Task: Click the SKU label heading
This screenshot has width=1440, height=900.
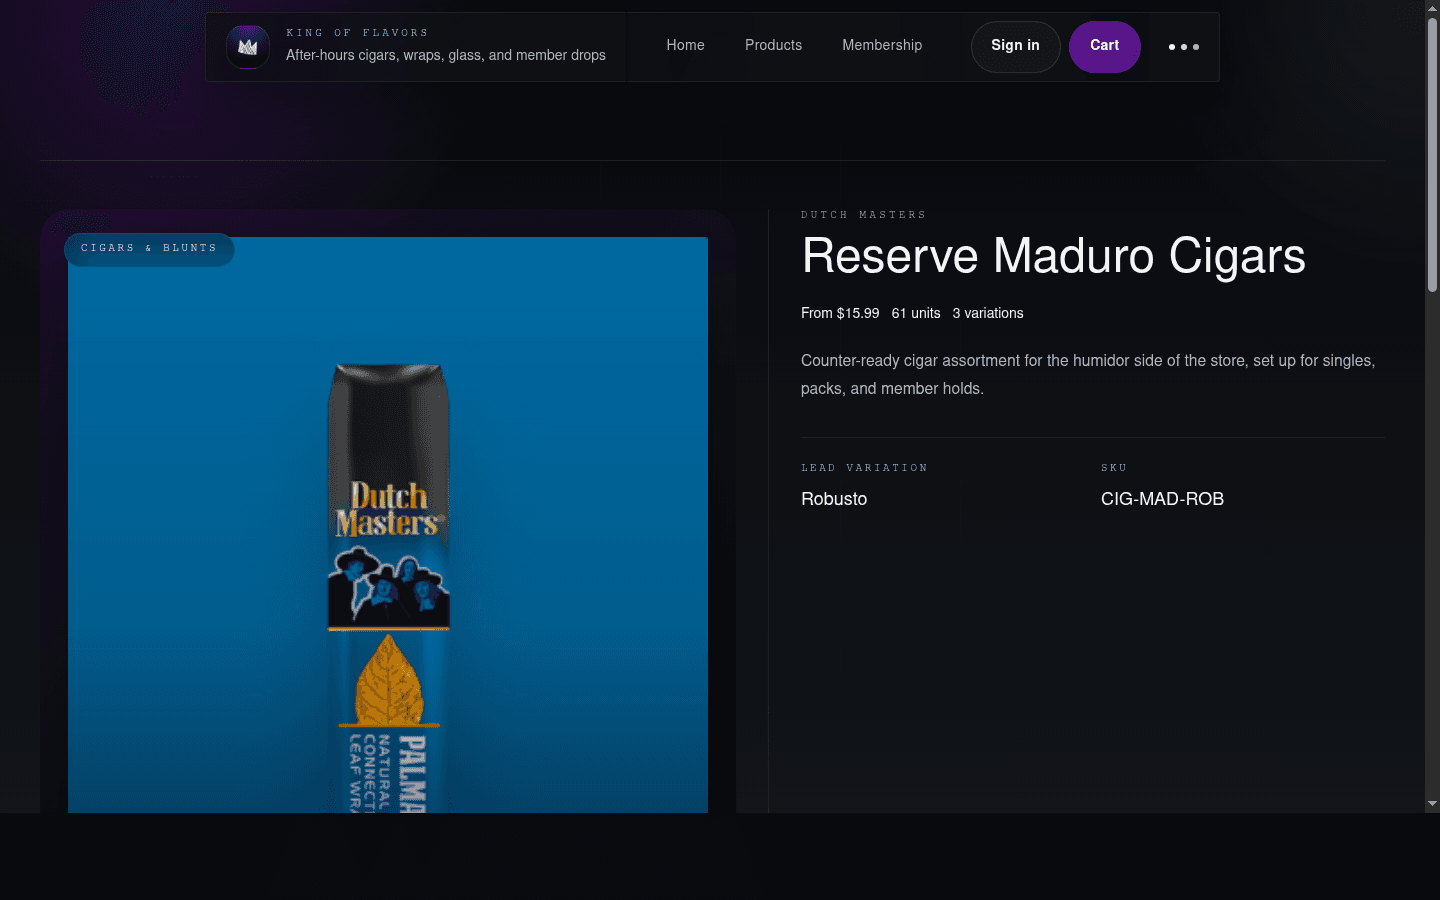Action: coord(1114,468)
